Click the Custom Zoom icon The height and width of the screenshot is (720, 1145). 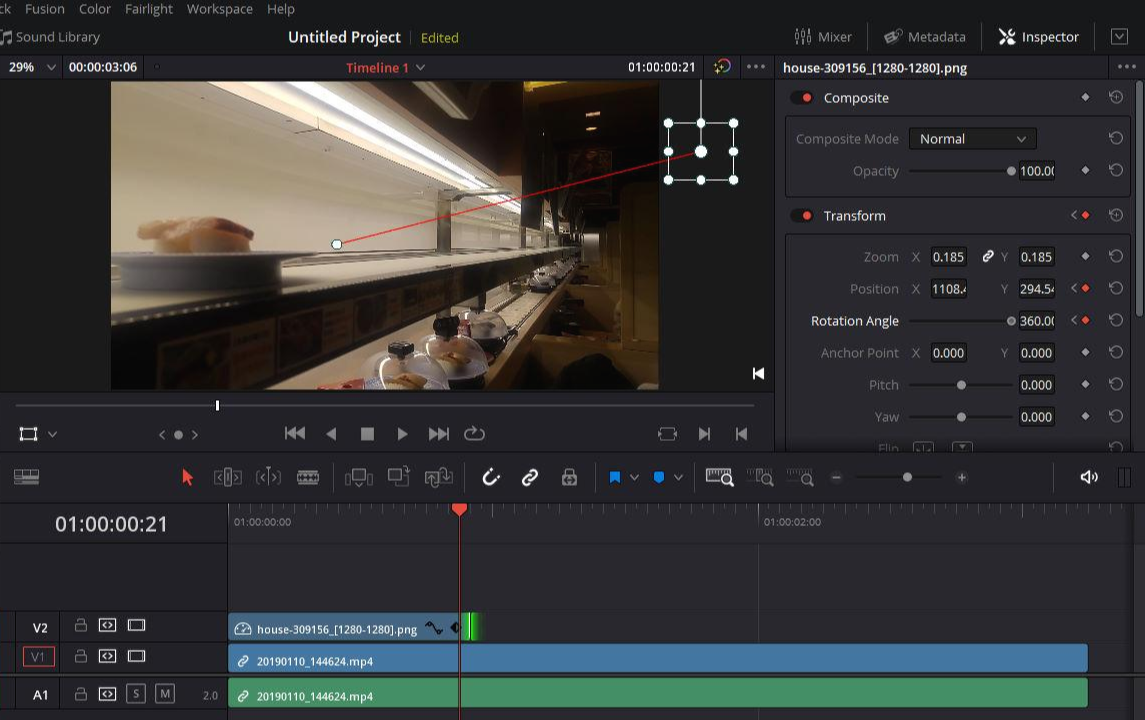coord(800,478)
